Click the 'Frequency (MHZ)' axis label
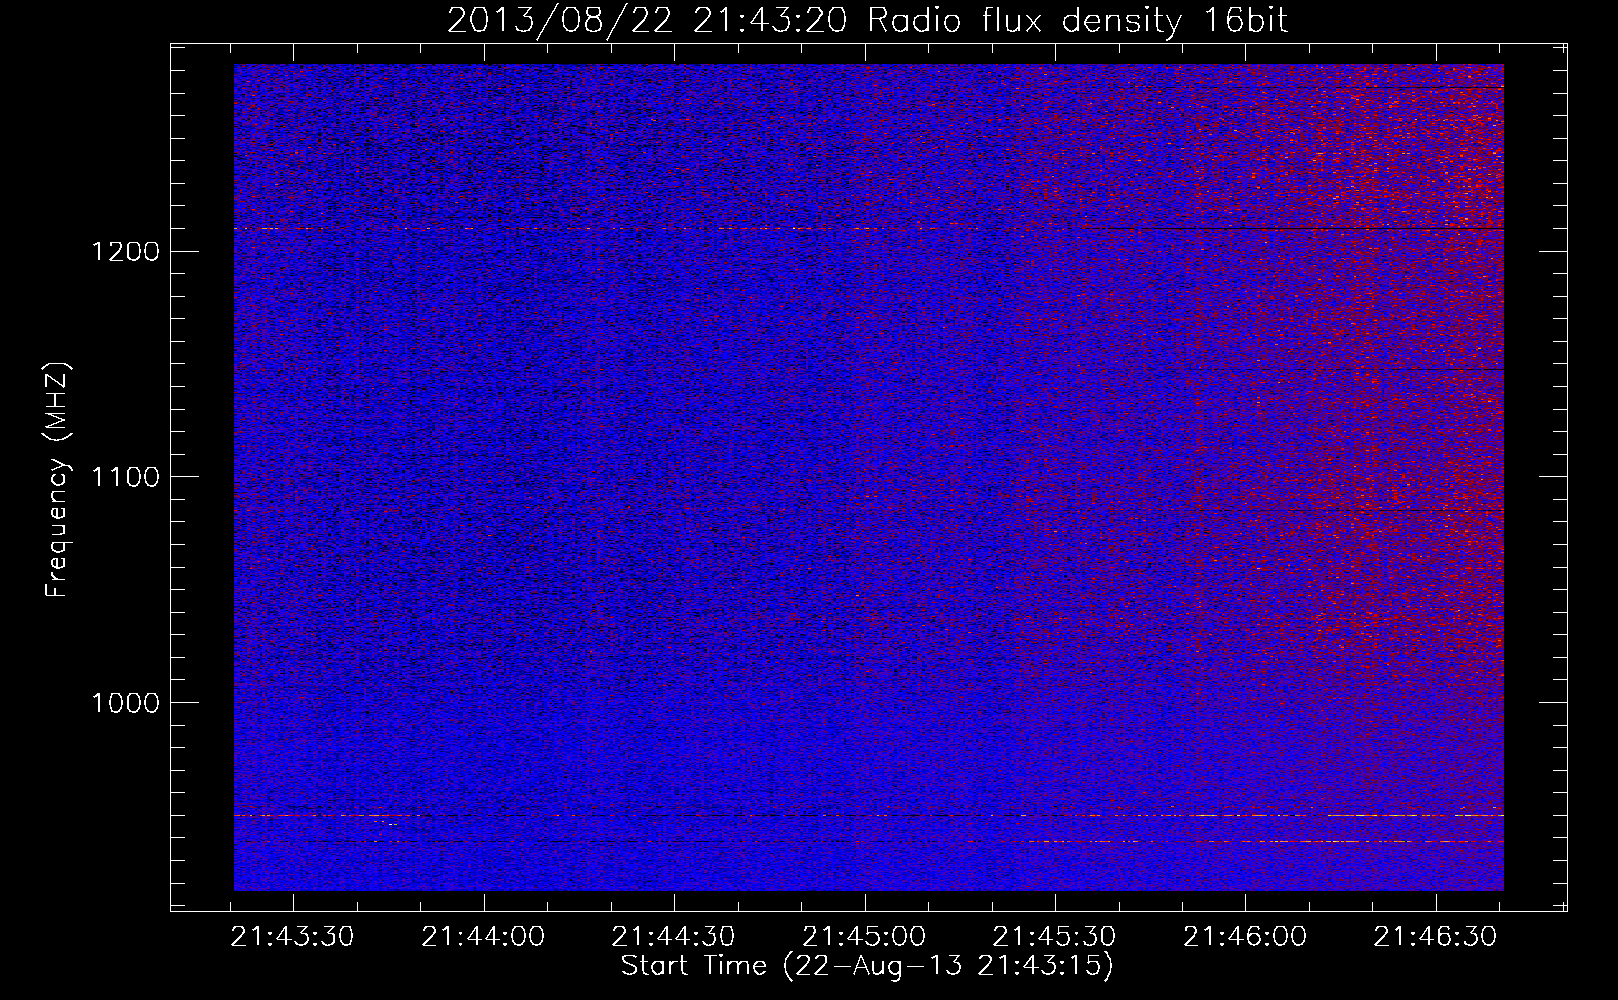This screenshot has width=1618, height=1000. [58, 481]
